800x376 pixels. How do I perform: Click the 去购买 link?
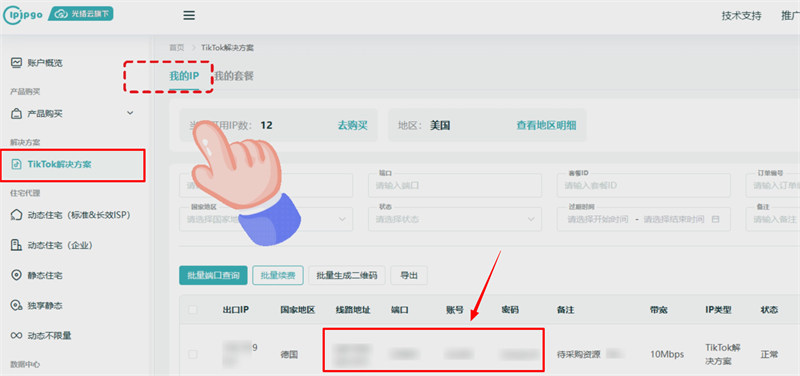353,125
